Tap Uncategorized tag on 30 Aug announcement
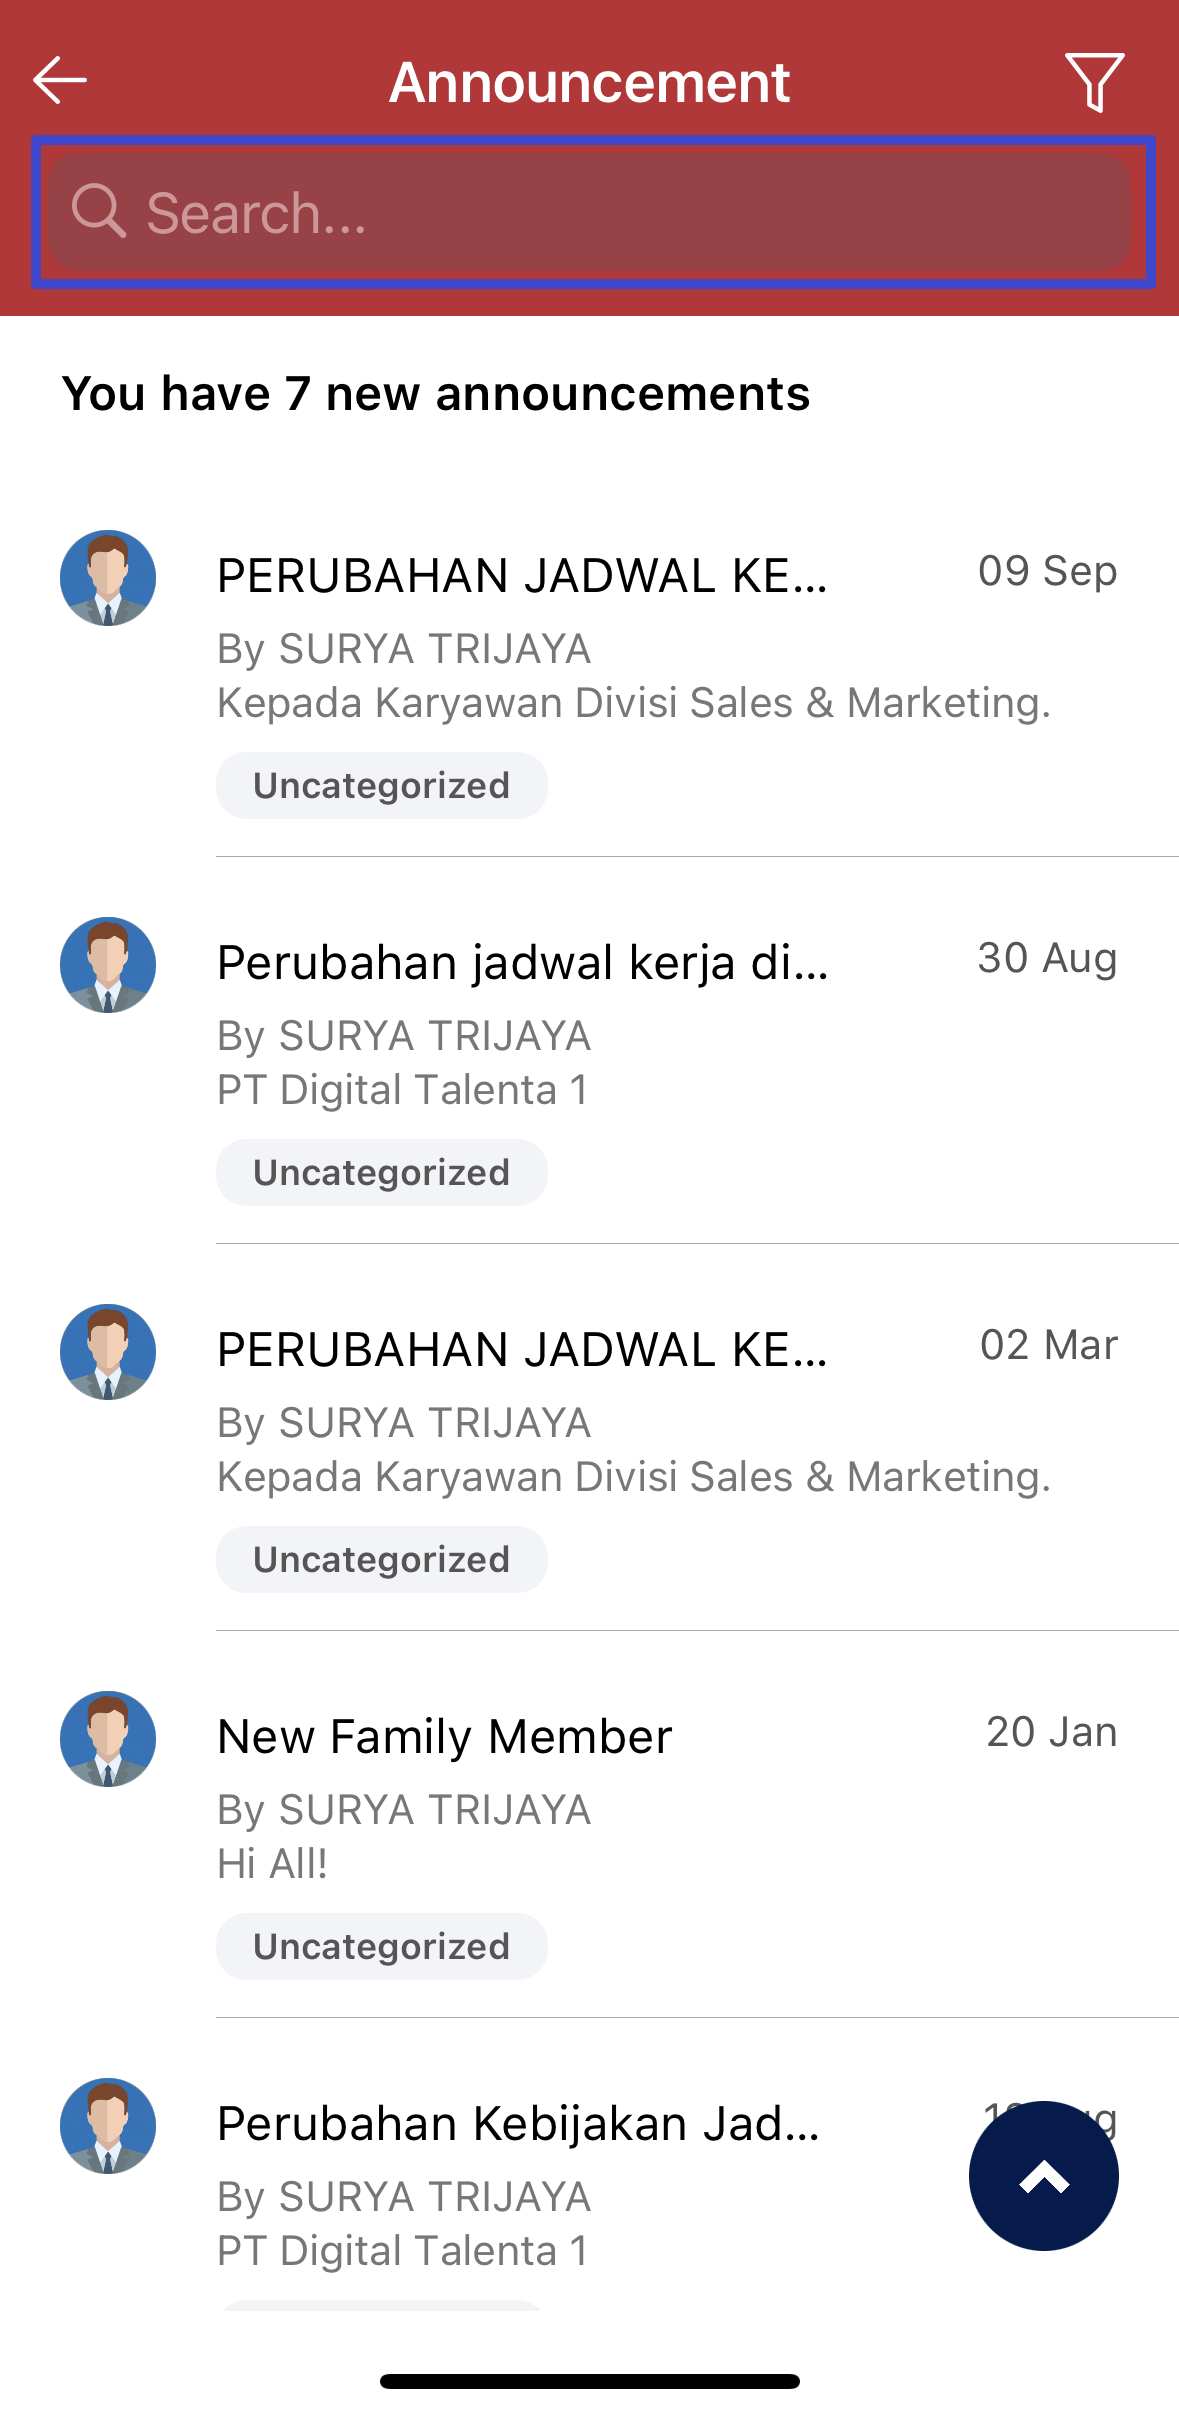Image resolution: width=1179 pixels, height=2413 pixels. (x=382, y=1173)
